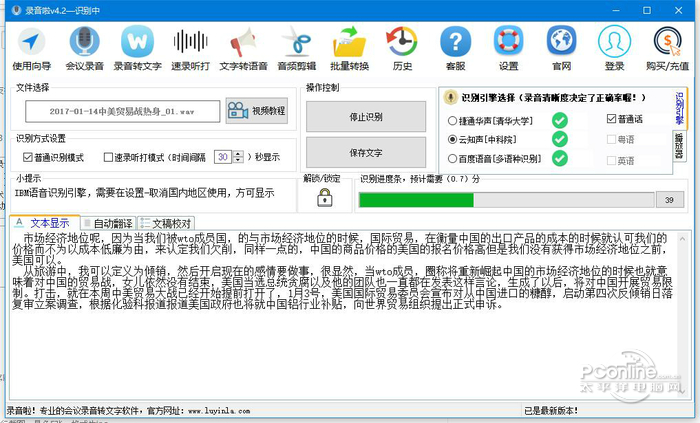Open 速录听打 waveform tool

190,48
